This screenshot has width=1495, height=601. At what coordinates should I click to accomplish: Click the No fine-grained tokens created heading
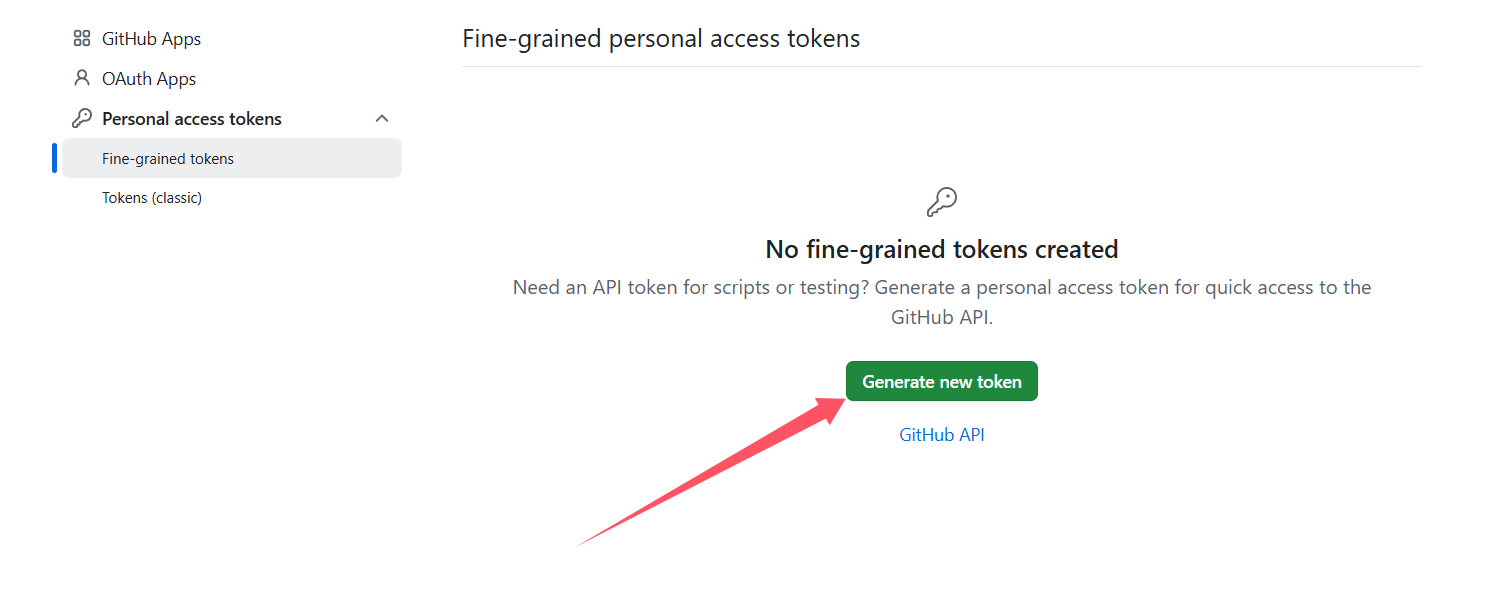click(942, 249)
